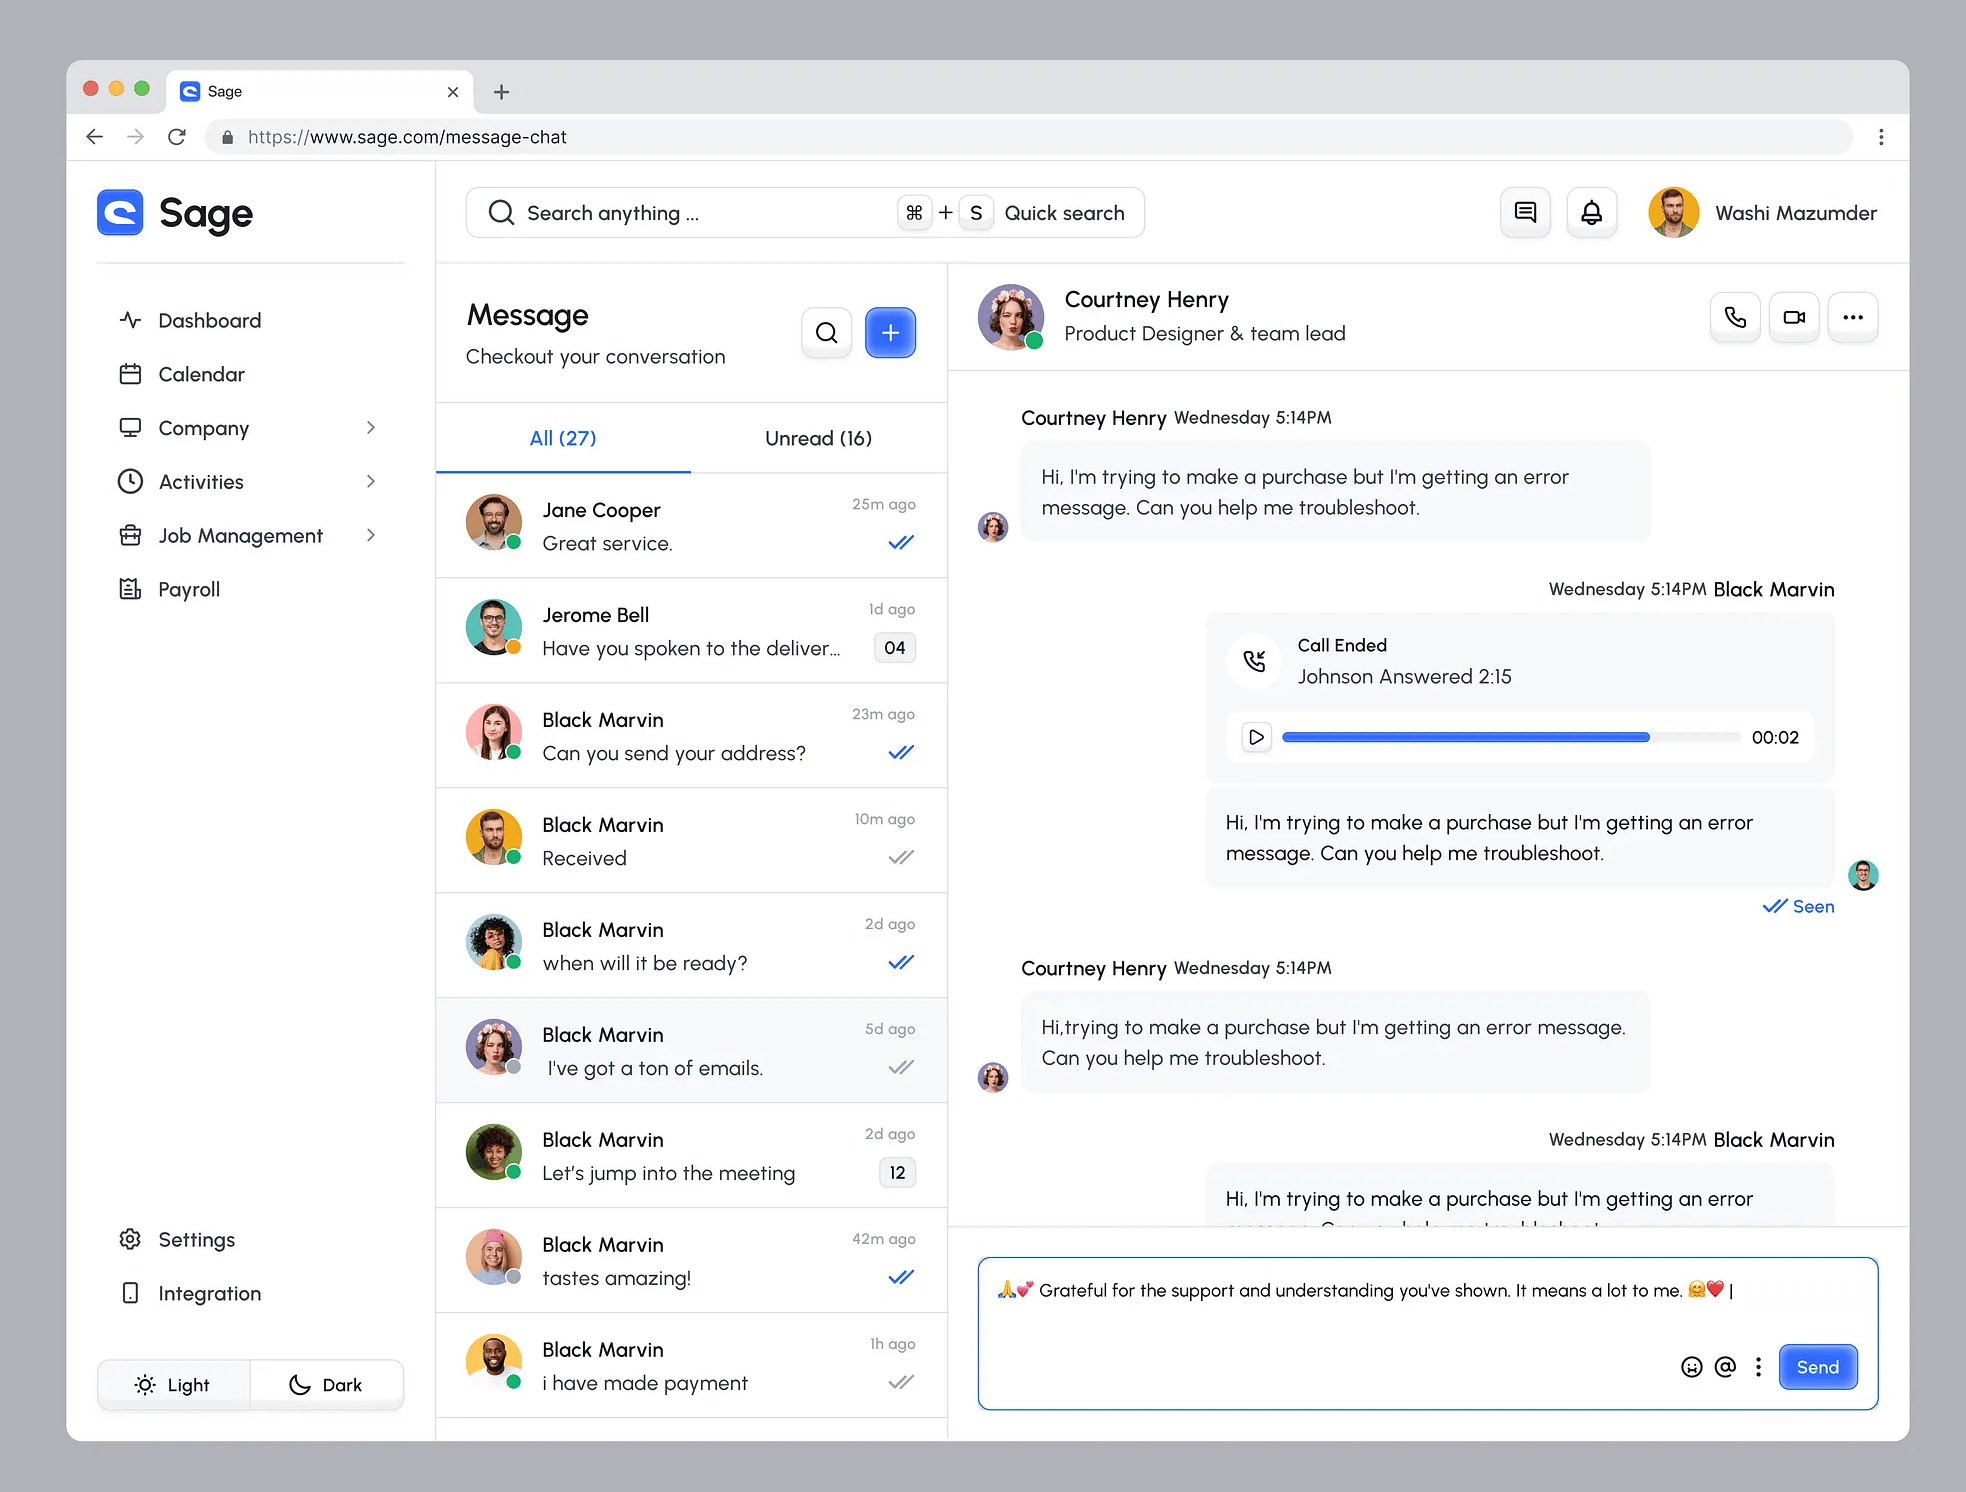Open the notifications bell
Image resolution: width=1966 pixels, height=1492 pixels.
pyautogui.click(x=1591, y=212)
